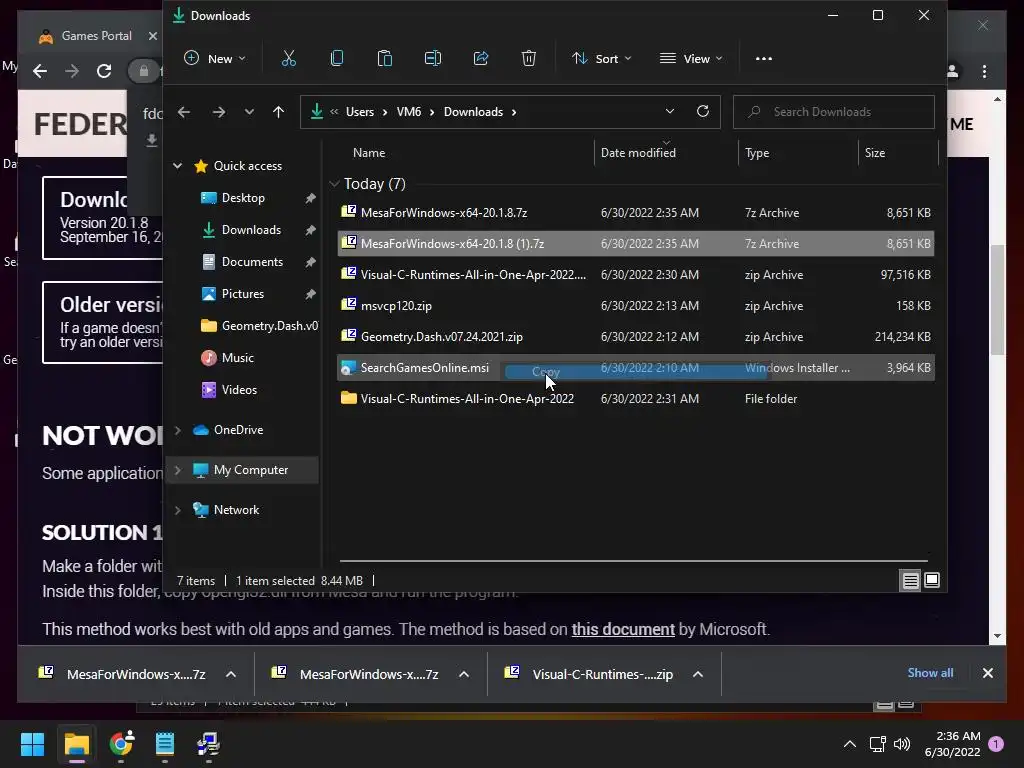Show hidden tray icons chevron

point(850,744)
